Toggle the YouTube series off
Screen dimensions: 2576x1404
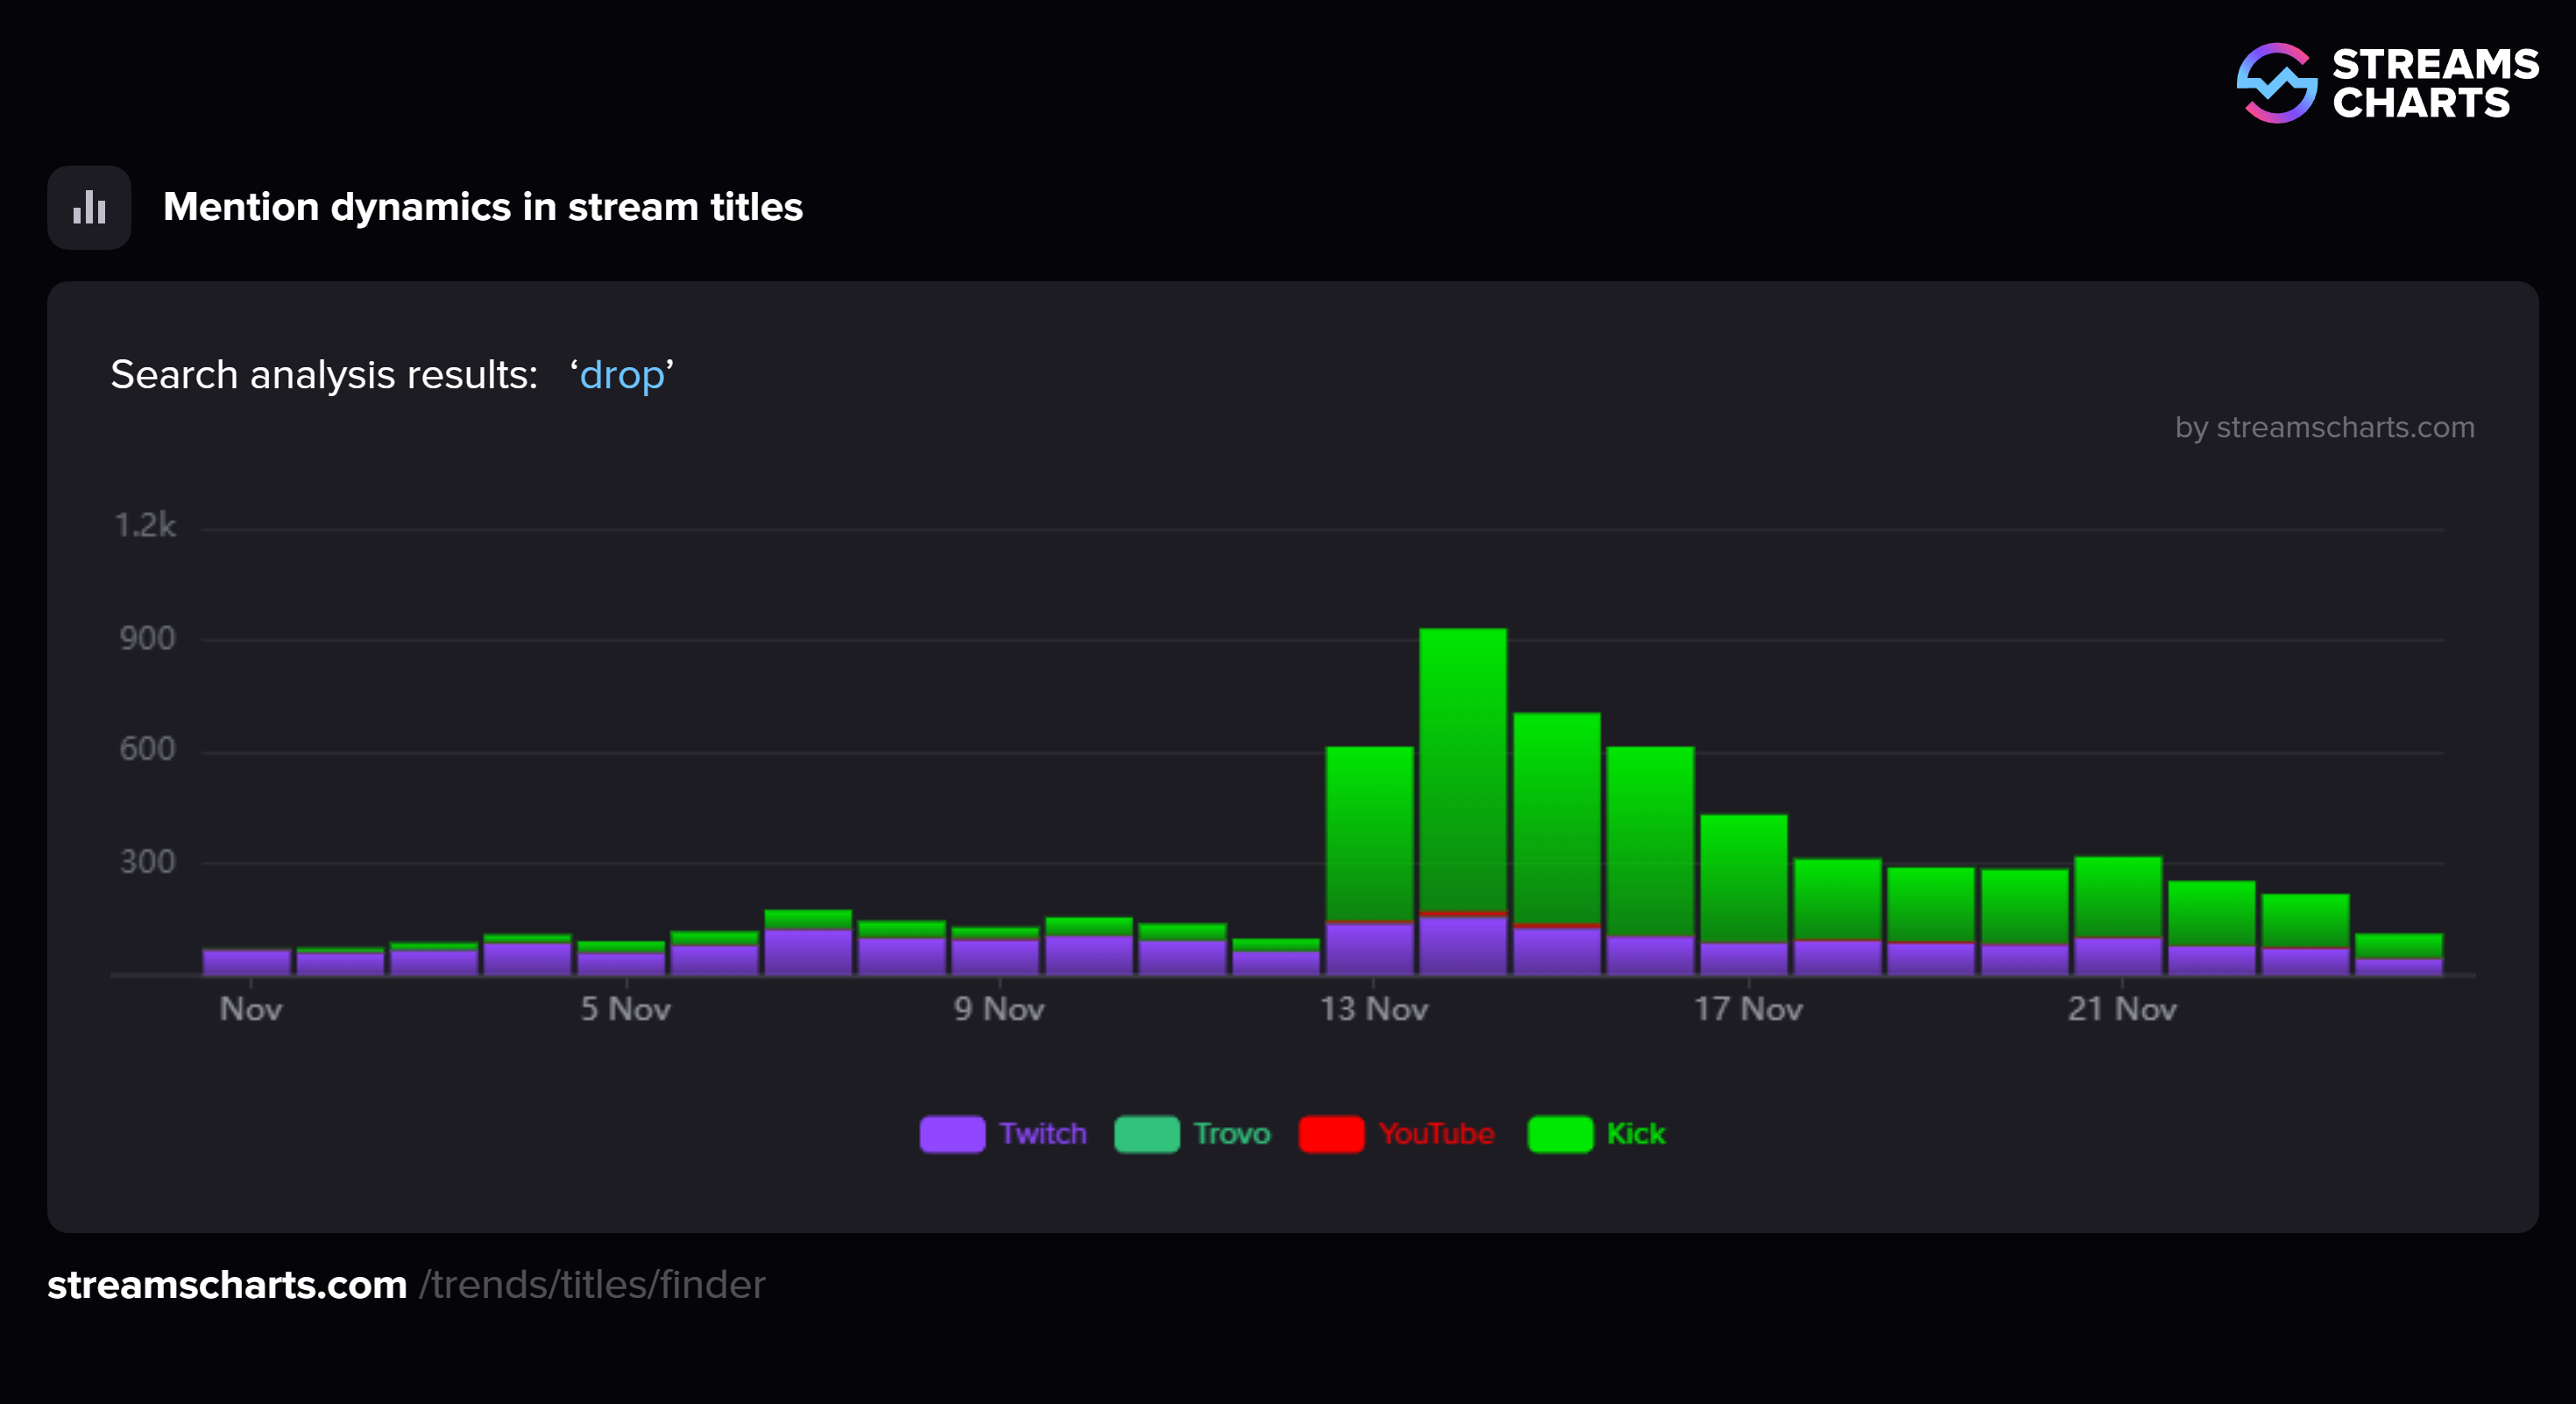pyautogui.click(x=1435, y=1134)
